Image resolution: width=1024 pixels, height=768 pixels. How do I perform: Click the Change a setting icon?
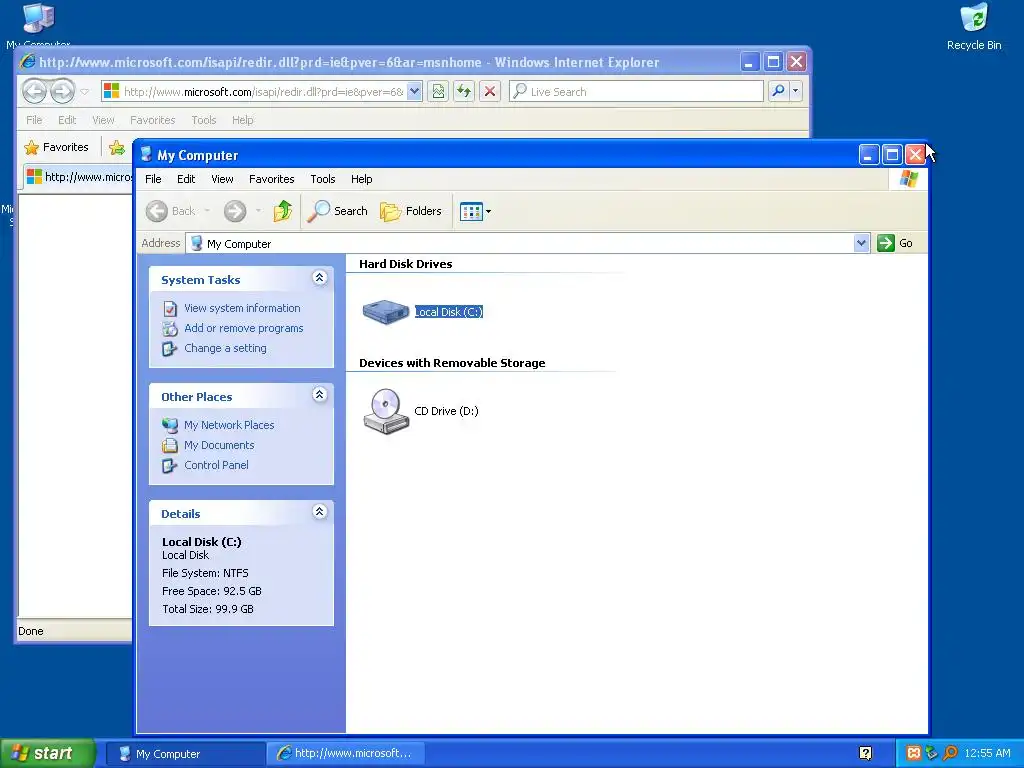[170, 349]
